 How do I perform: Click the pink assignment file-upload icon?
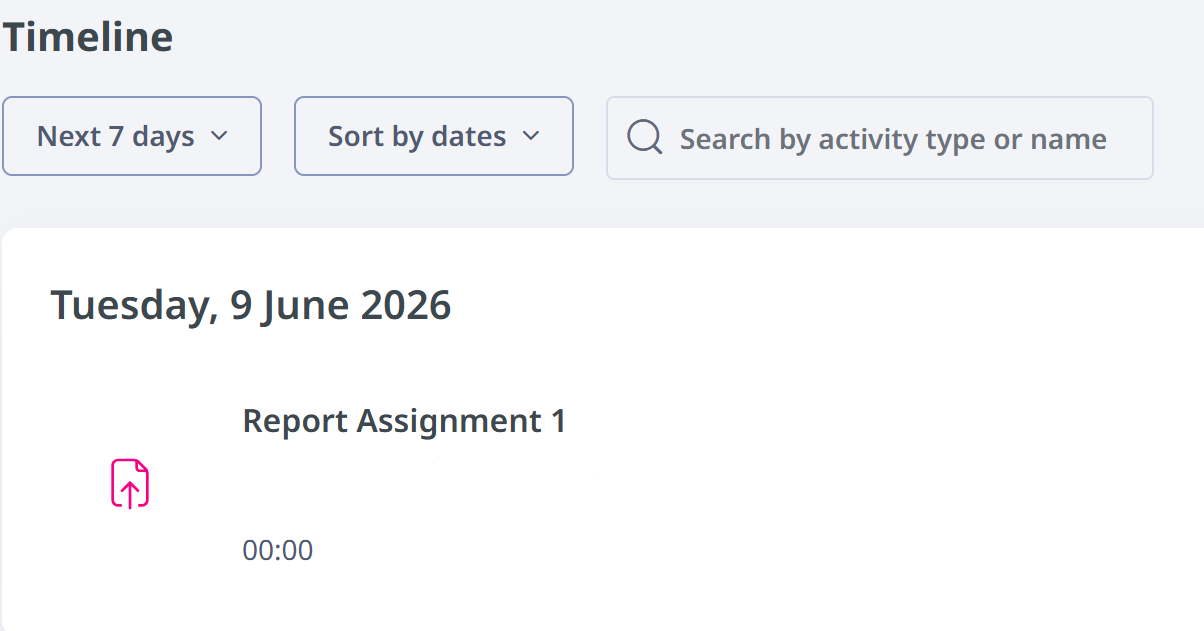pyautogui.click(x=130, y=484)
